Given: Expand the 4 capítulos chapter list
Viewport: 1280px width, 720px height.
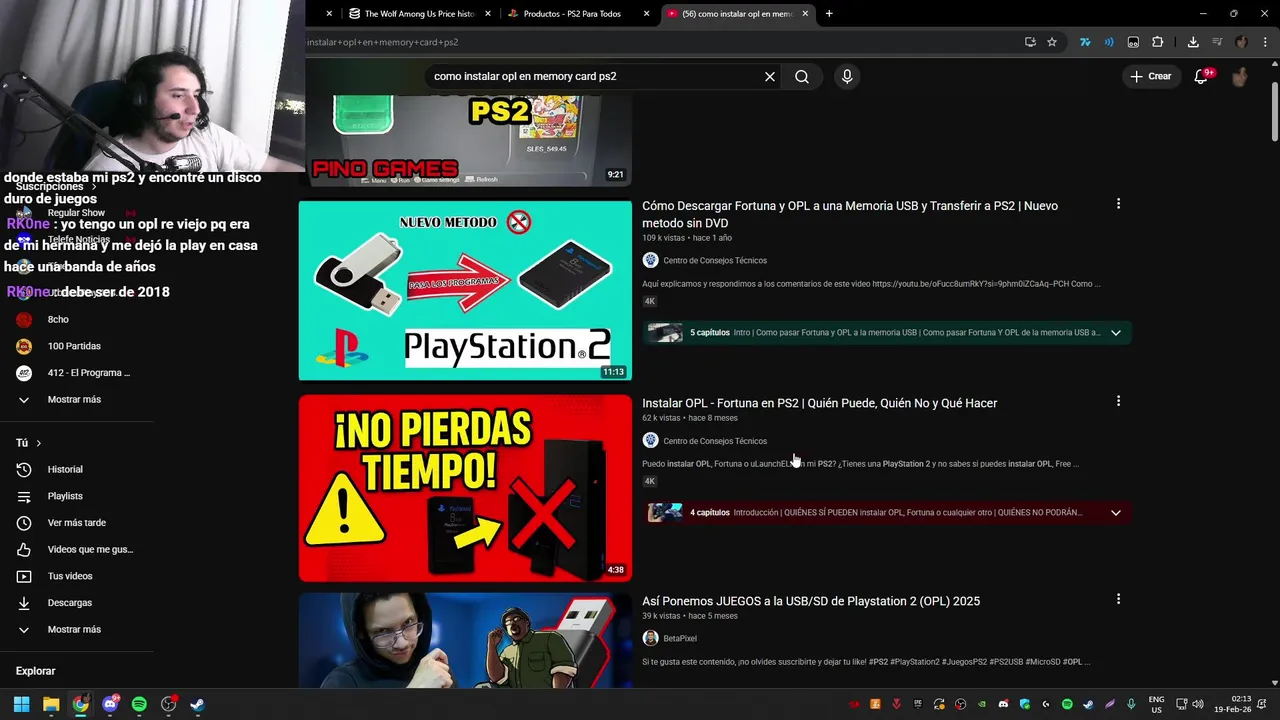Looking at the screenshot, I should [x=1116, y=513].
